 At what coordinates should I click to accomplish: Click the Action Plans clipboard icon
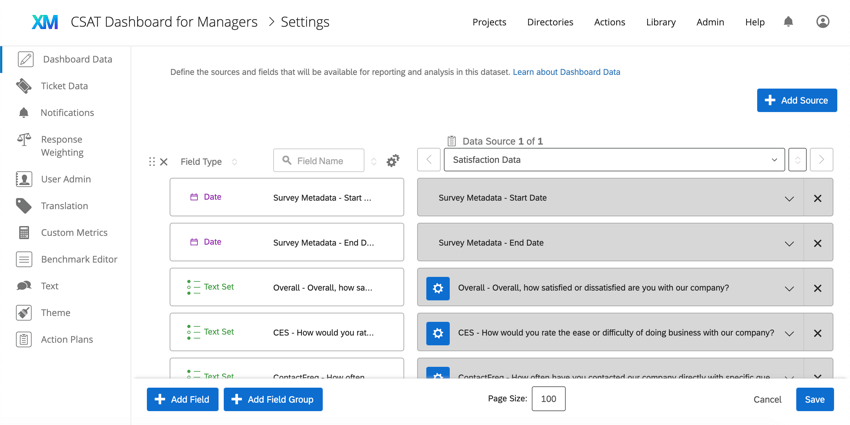[24, 339]
